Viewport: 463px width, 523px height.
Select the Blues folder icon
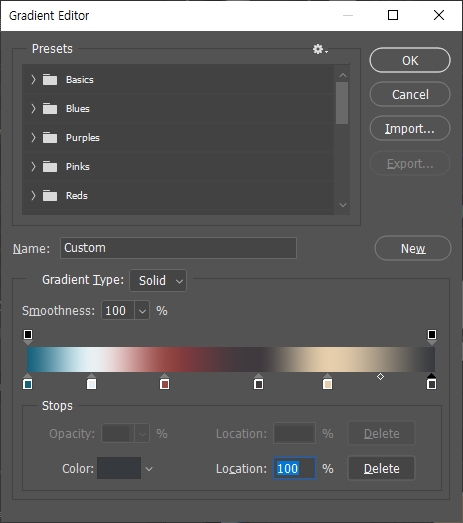click(x=50, y=108)
